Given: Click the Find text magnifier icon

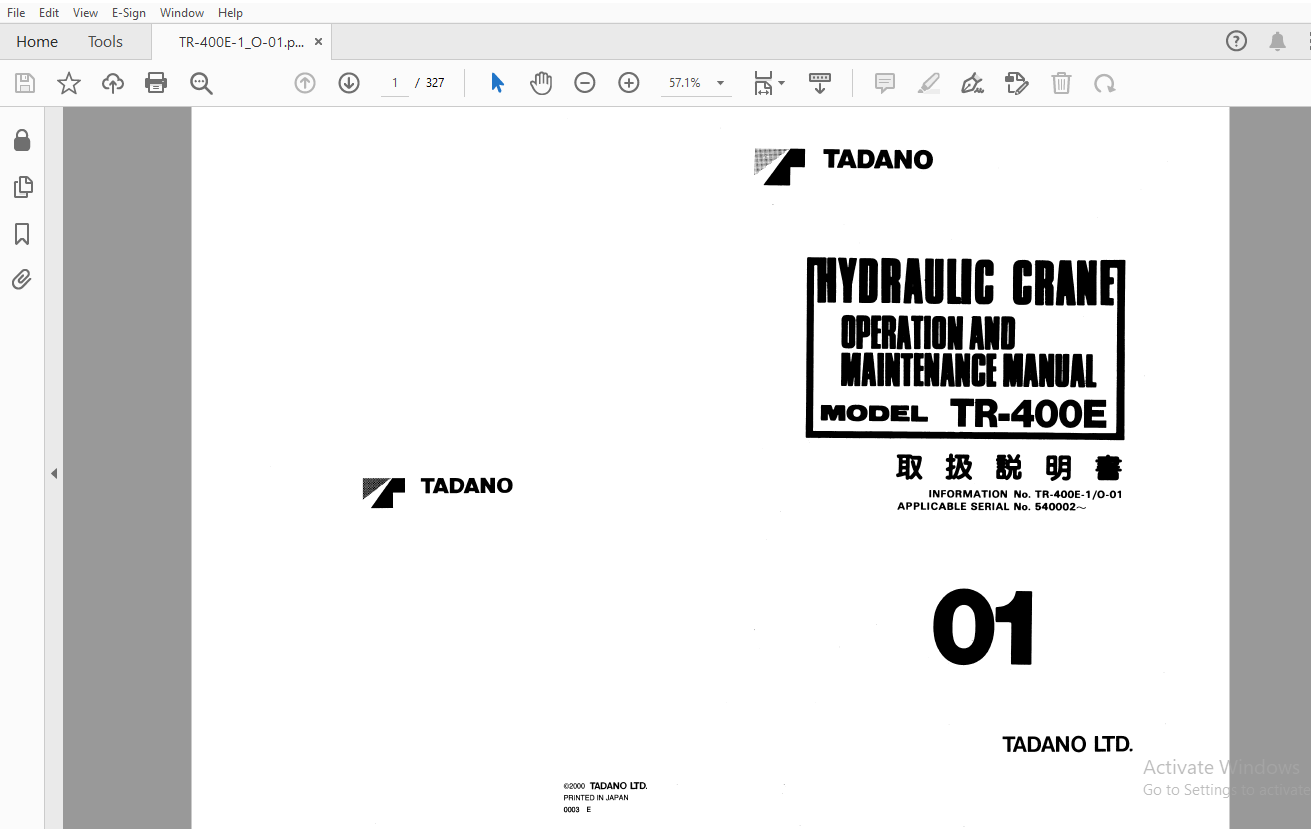Looking at the screenshot, I should [x=201, y=83].
